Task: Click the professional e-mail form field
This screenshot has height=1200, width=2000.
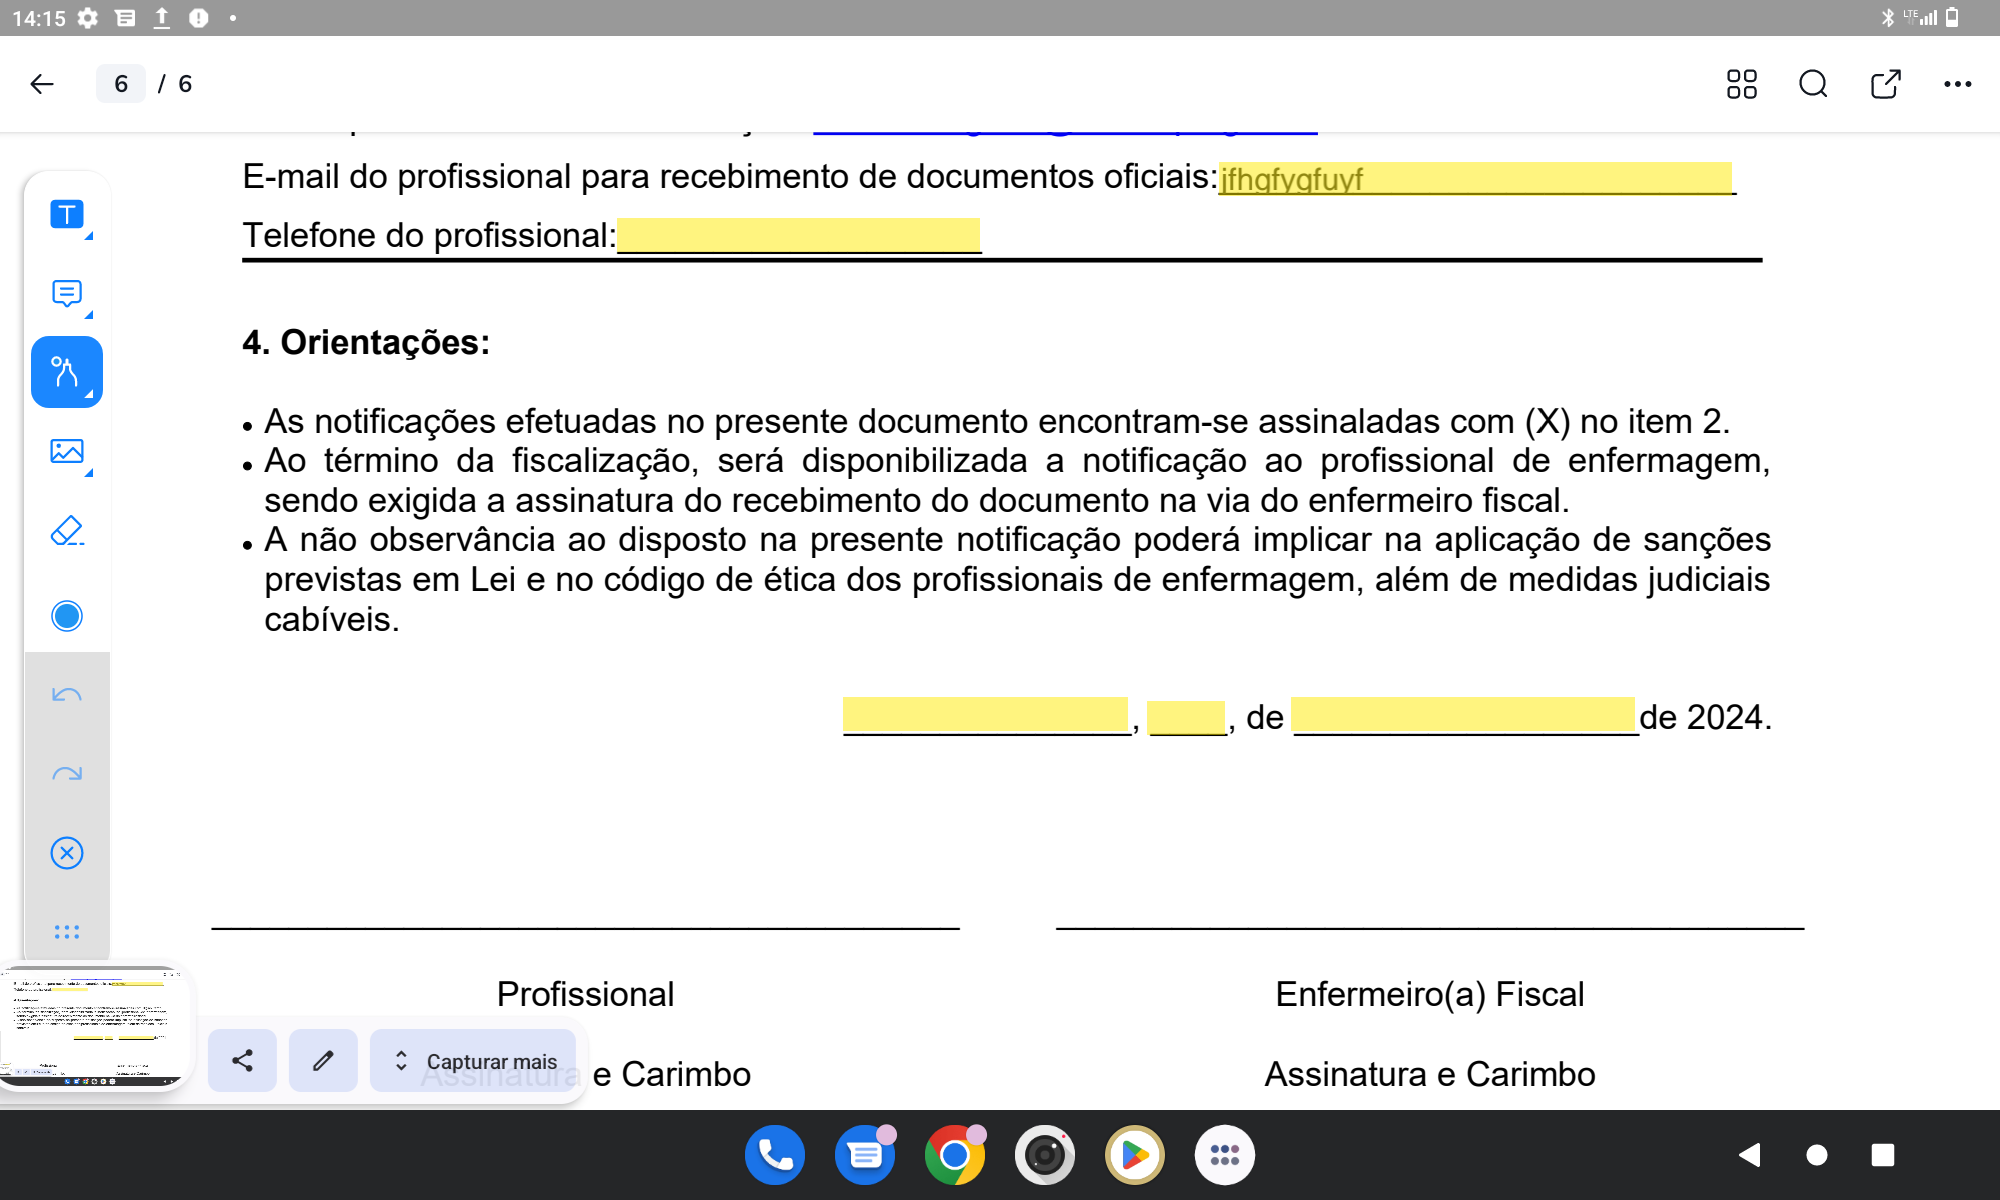Action: [1475, 178]
